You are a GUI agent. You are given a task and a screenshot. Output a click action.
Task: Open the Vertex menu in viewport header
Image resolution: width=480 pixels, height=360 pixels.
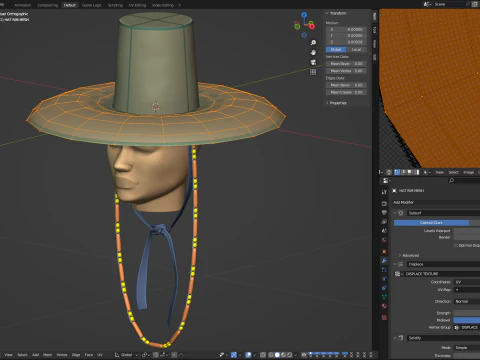(62, 355)
